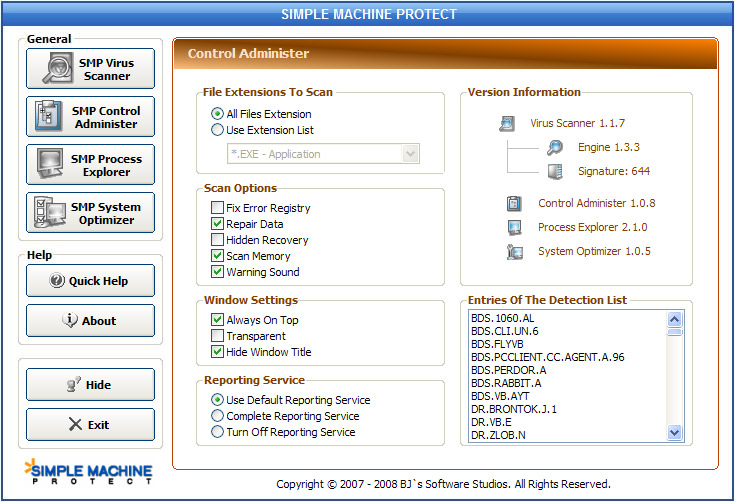Click the X icon on Exit
The image size is (735, 502).
tap(75, 424)
